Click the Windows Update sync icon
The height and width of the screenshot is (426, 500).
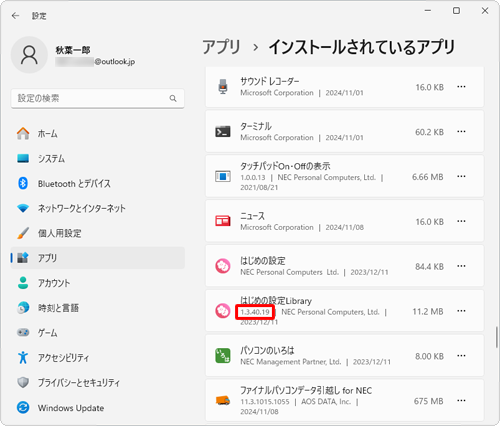pyautogui.click(x=23, y=407)
